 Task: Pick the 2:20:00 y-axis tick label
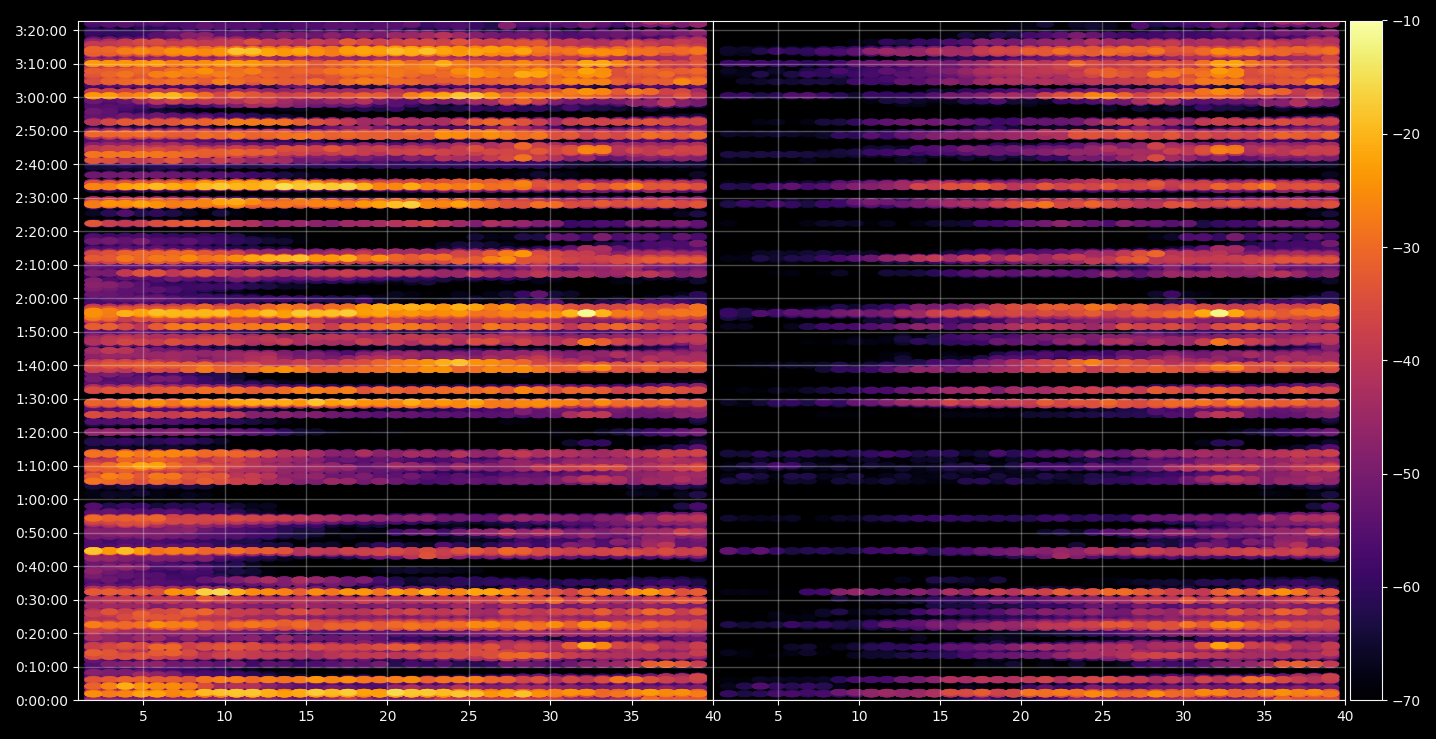click(x=41, y=232)
